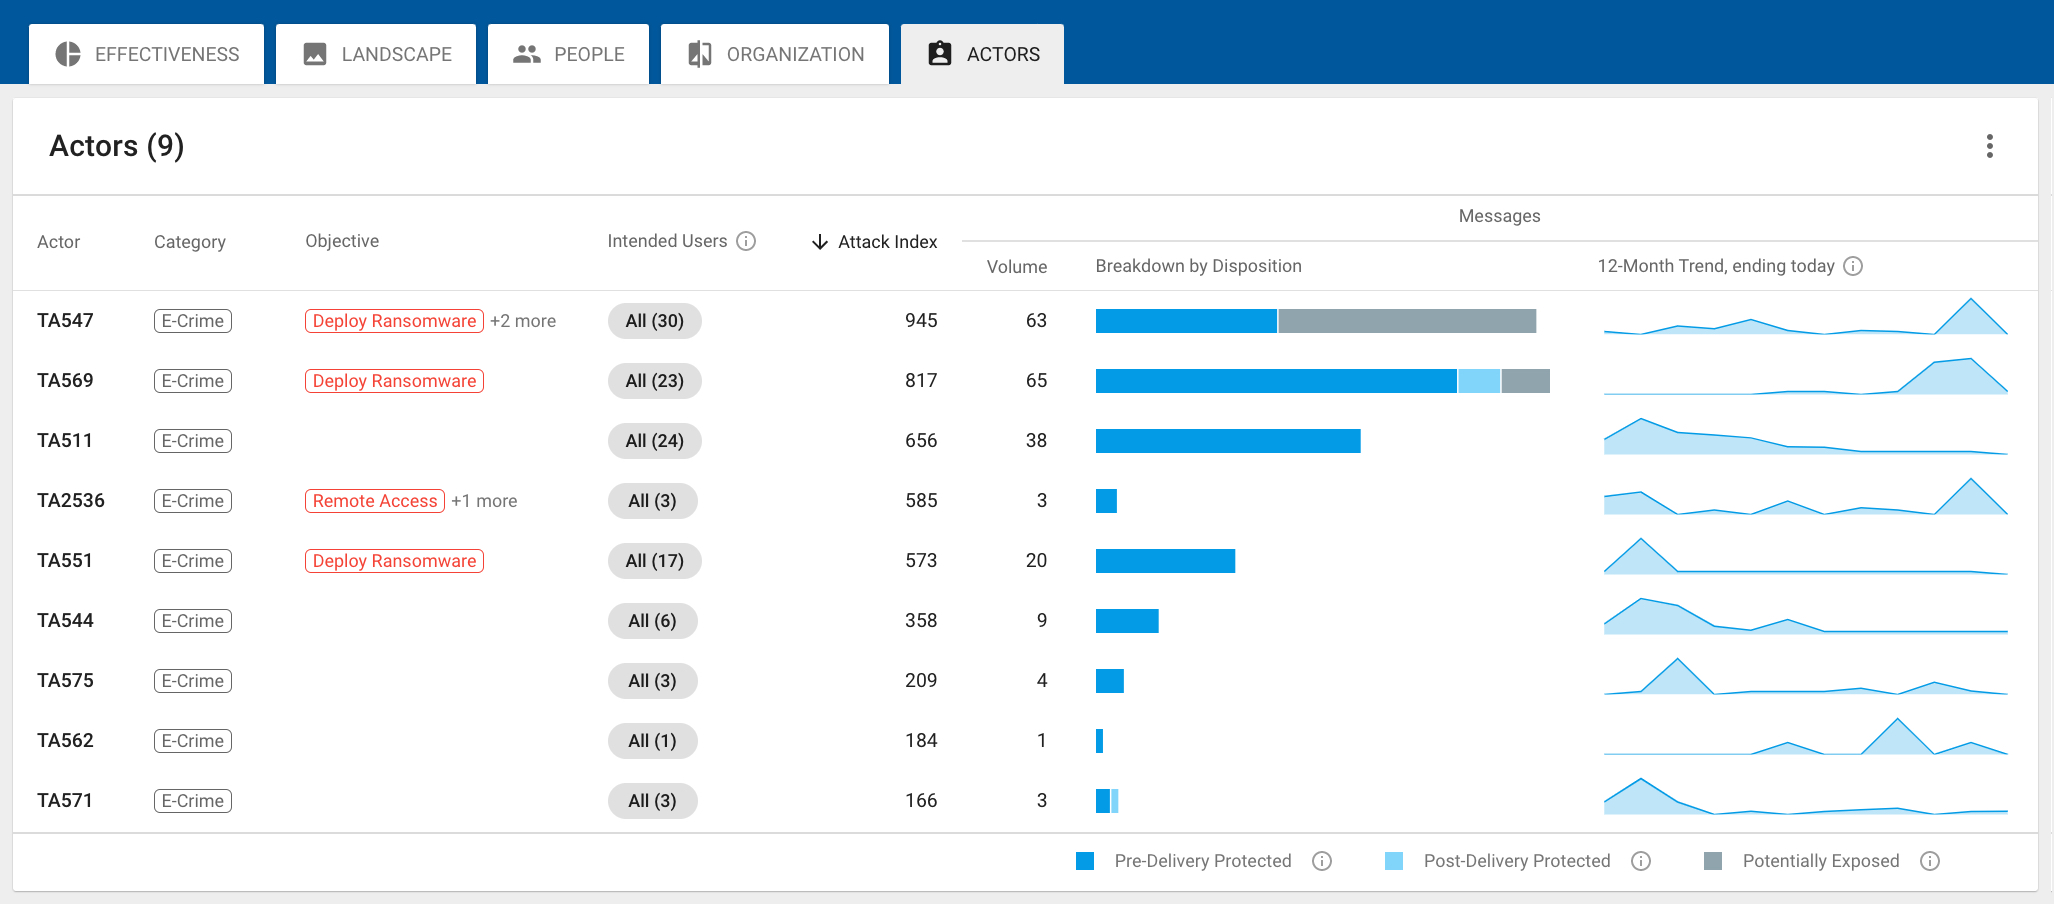Click the 12-Month Trend info icon
Viewport: 2054px width, 904px height.
click(1853, 266)
